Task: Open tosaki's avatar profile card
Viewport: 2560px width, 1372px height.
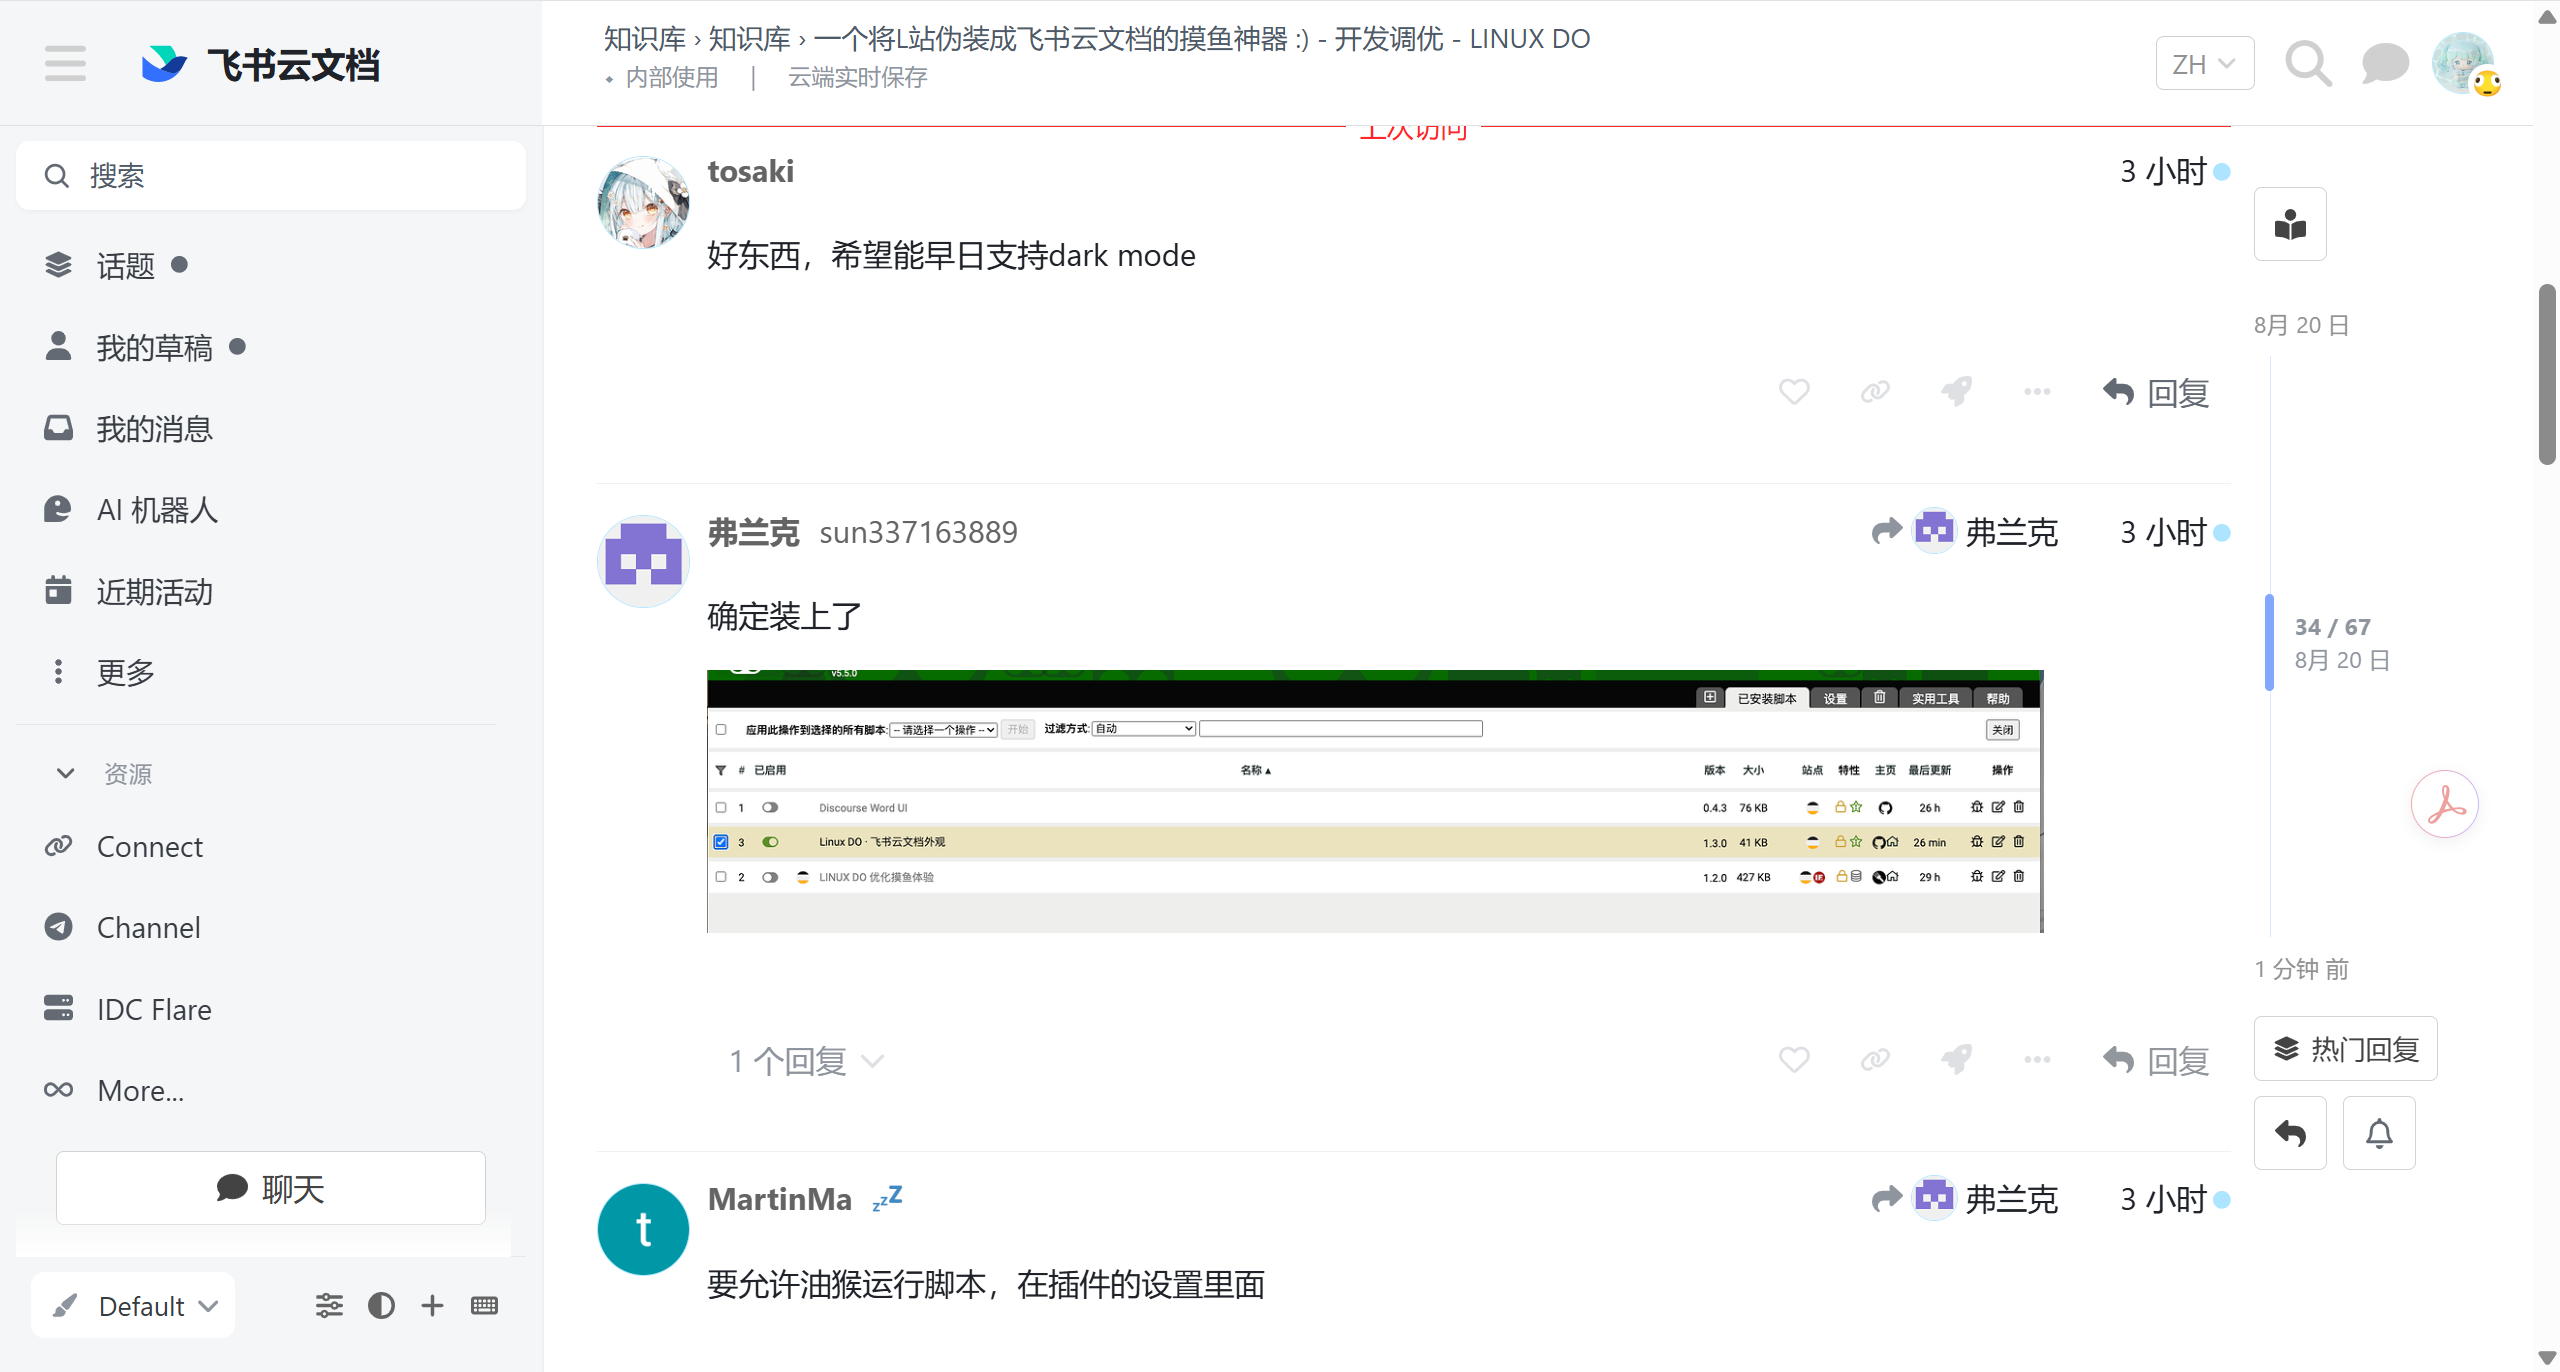Action: (x=643, y=202)
